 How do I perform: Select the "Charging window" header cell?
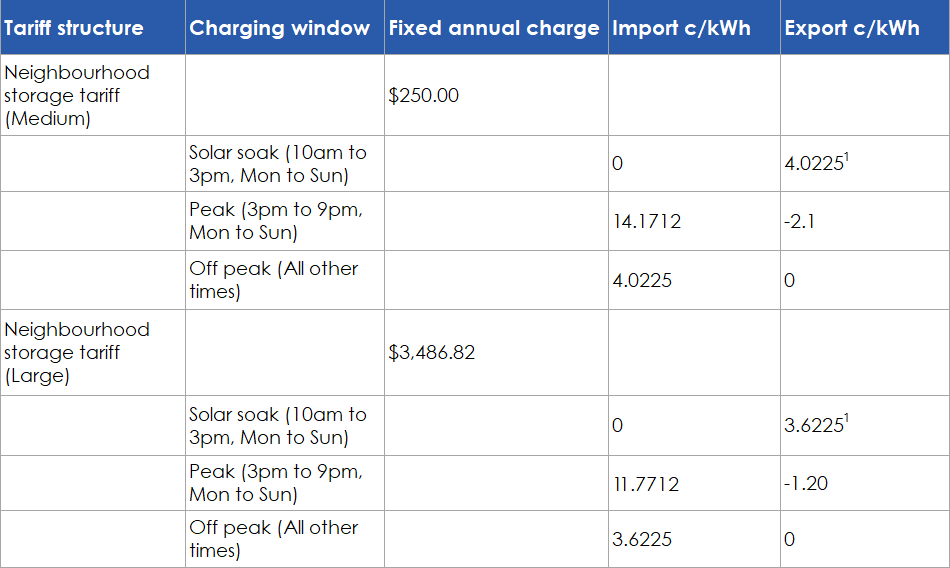pos(279,28)
